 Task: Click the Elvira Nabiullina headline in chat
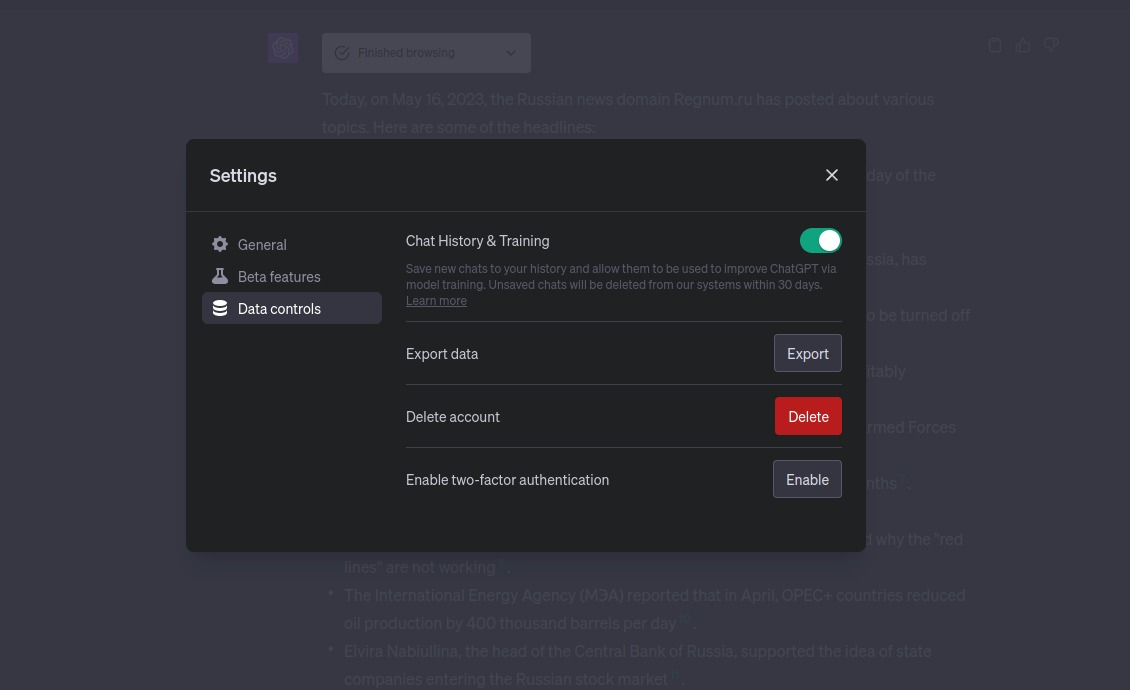tap(638, 665)
